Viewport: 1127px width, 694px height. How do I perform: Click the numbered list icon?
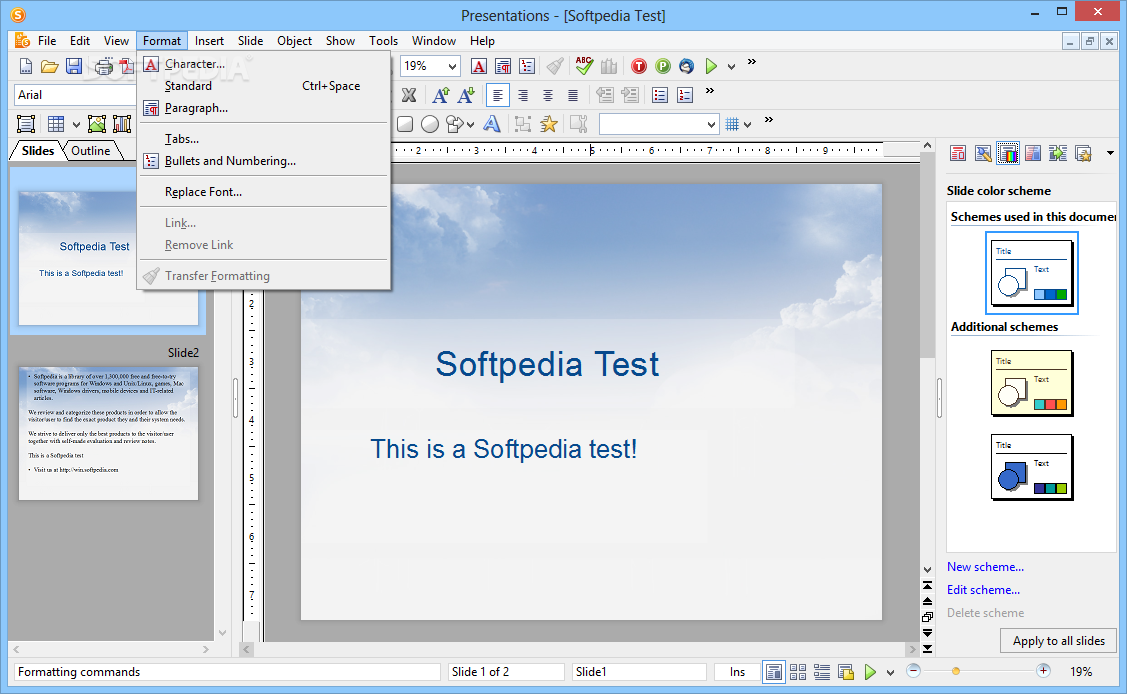point(685,95)
